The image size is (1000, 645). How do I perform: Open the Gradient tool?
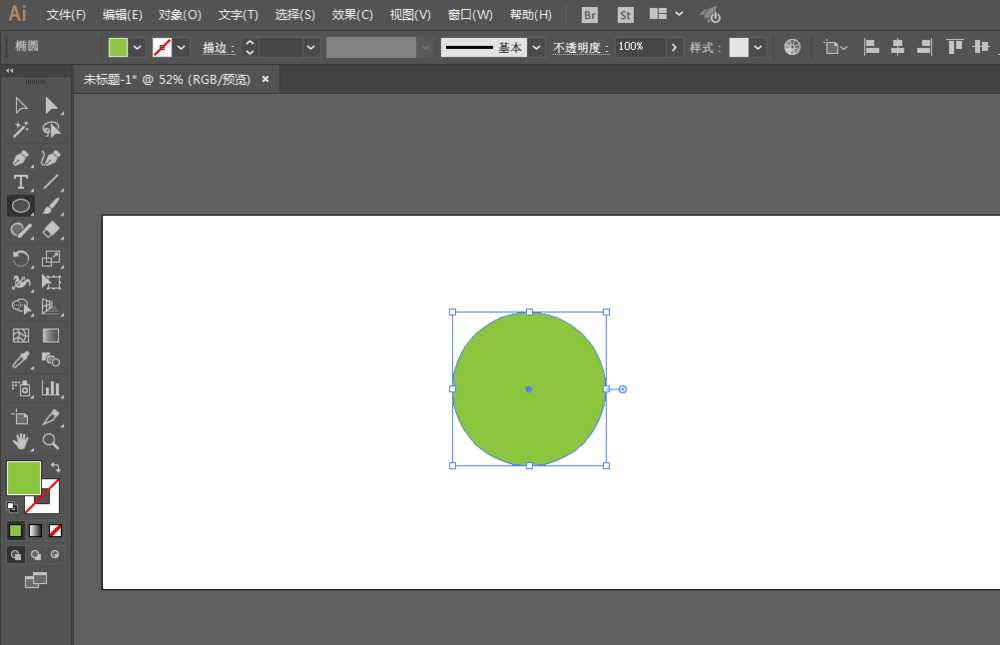point(50,334)
